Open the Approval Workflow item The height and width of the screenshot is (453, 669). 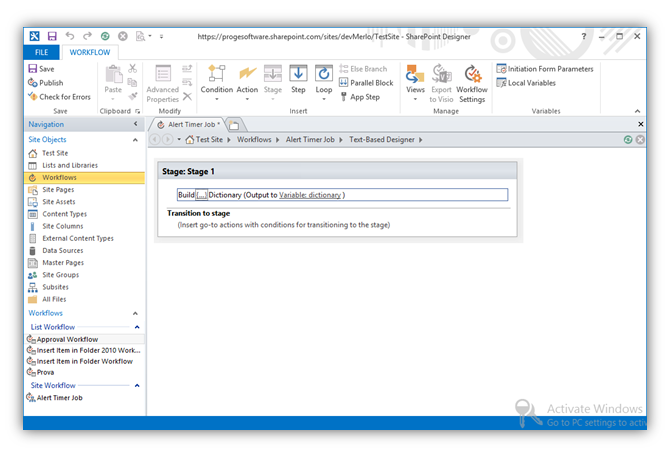tap(67, 339)
